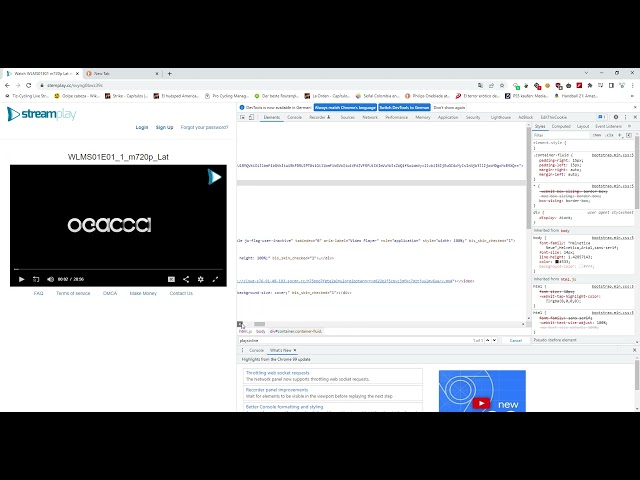Expand more styles pane tabs chevron
Viewport: 640px width, 480px height.
(x=629, y=127)
